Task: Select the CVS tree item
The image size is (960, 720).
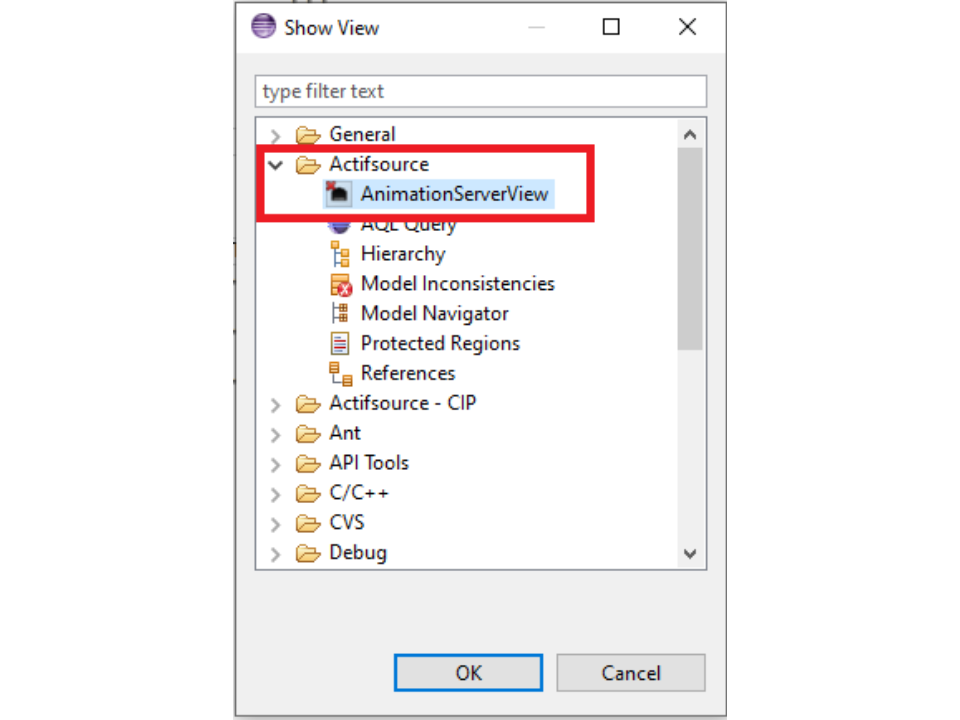Action: click(346, 523)
